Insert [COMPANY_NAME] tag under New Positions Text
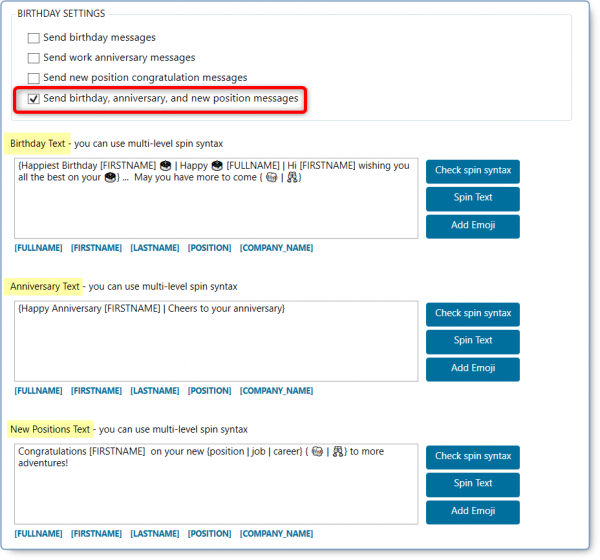This screenshot has height=560, width=600. tap(276, 534)
